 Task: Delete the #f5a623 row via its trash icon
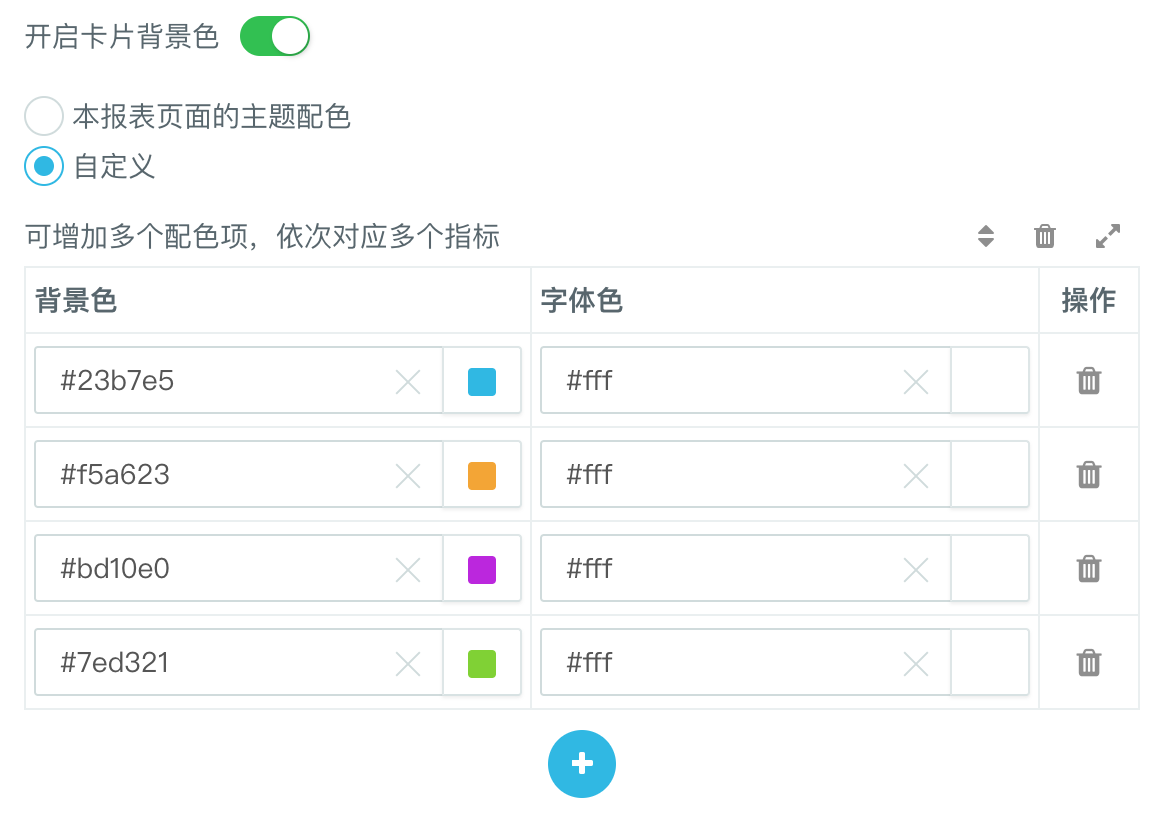1089,474
